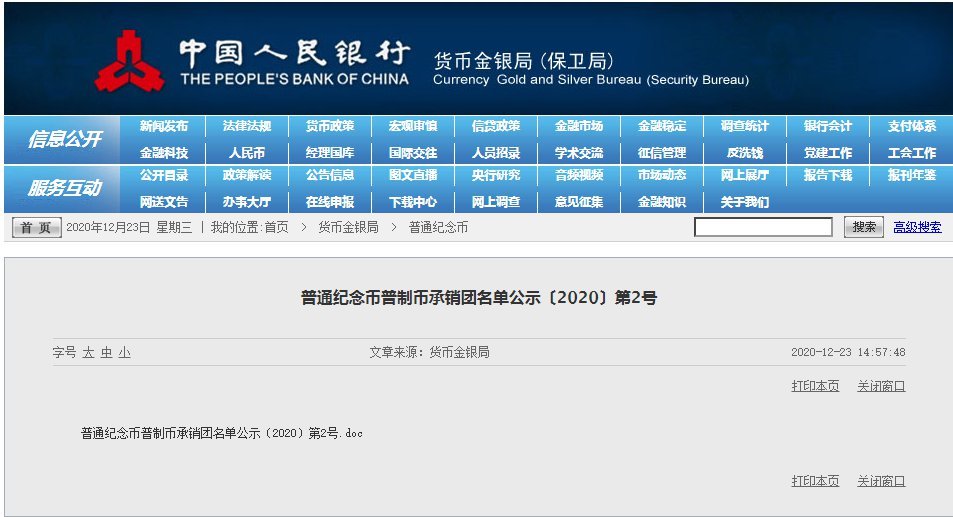Go to 货币政策 page
This screenshot has height=517, width=953.
click(330, 126)
